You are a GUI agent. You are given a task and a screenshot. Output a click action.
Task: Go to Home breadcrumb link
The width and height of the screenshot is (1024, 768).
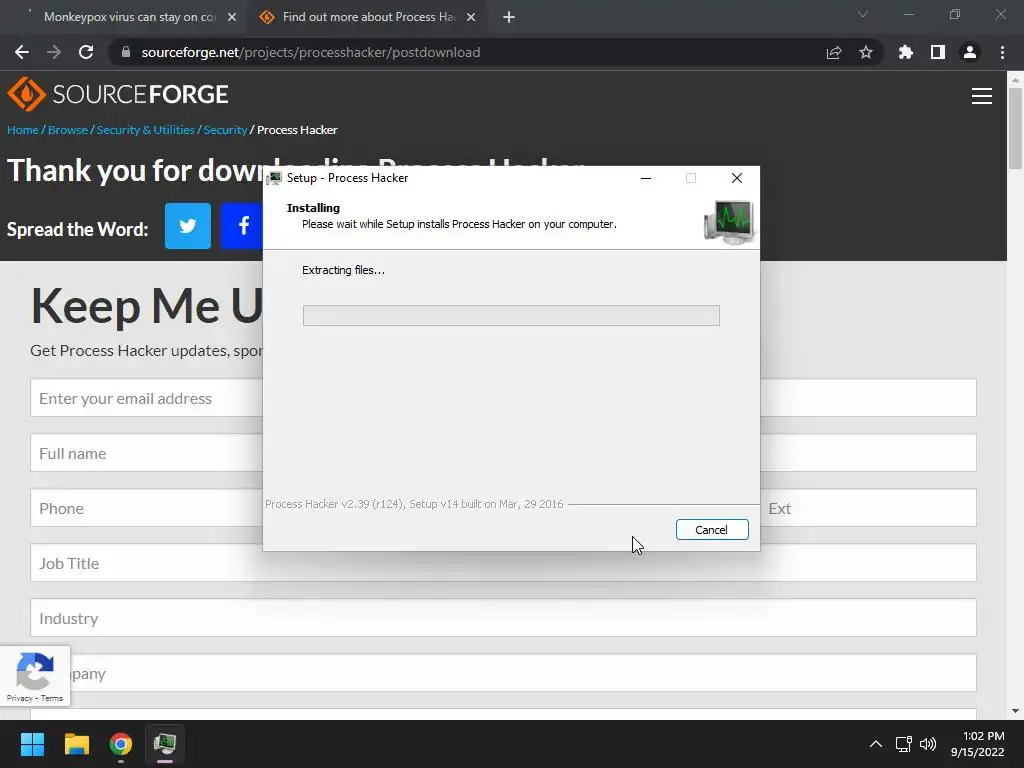click(x=23, y=130)
